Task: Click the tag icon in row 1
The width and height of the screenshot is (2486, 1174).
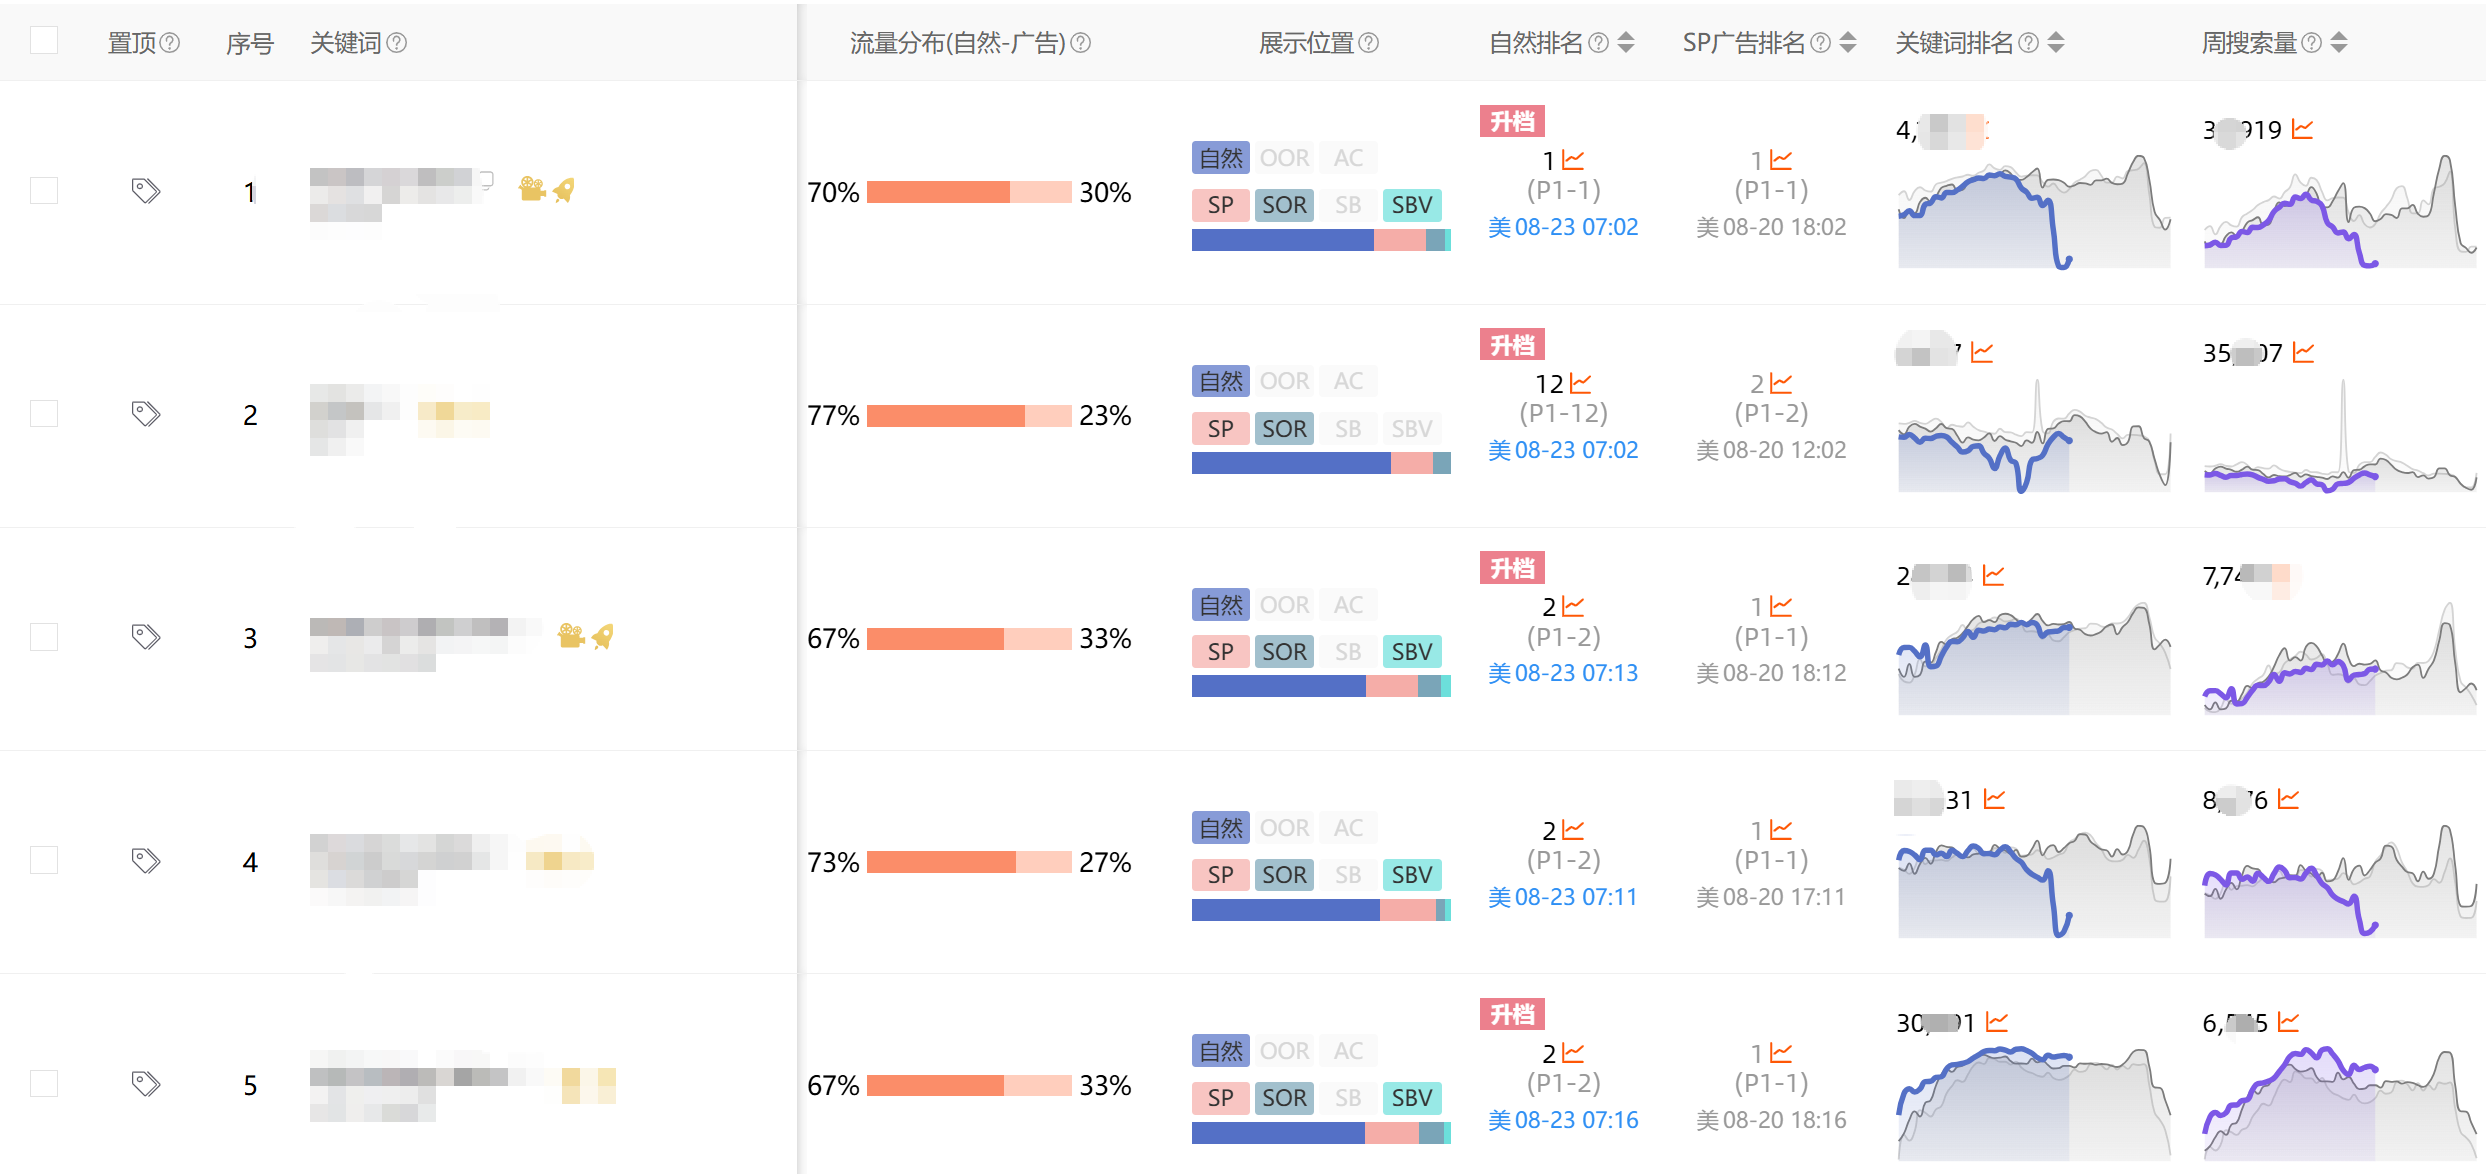Action: [x=146, y=191]
